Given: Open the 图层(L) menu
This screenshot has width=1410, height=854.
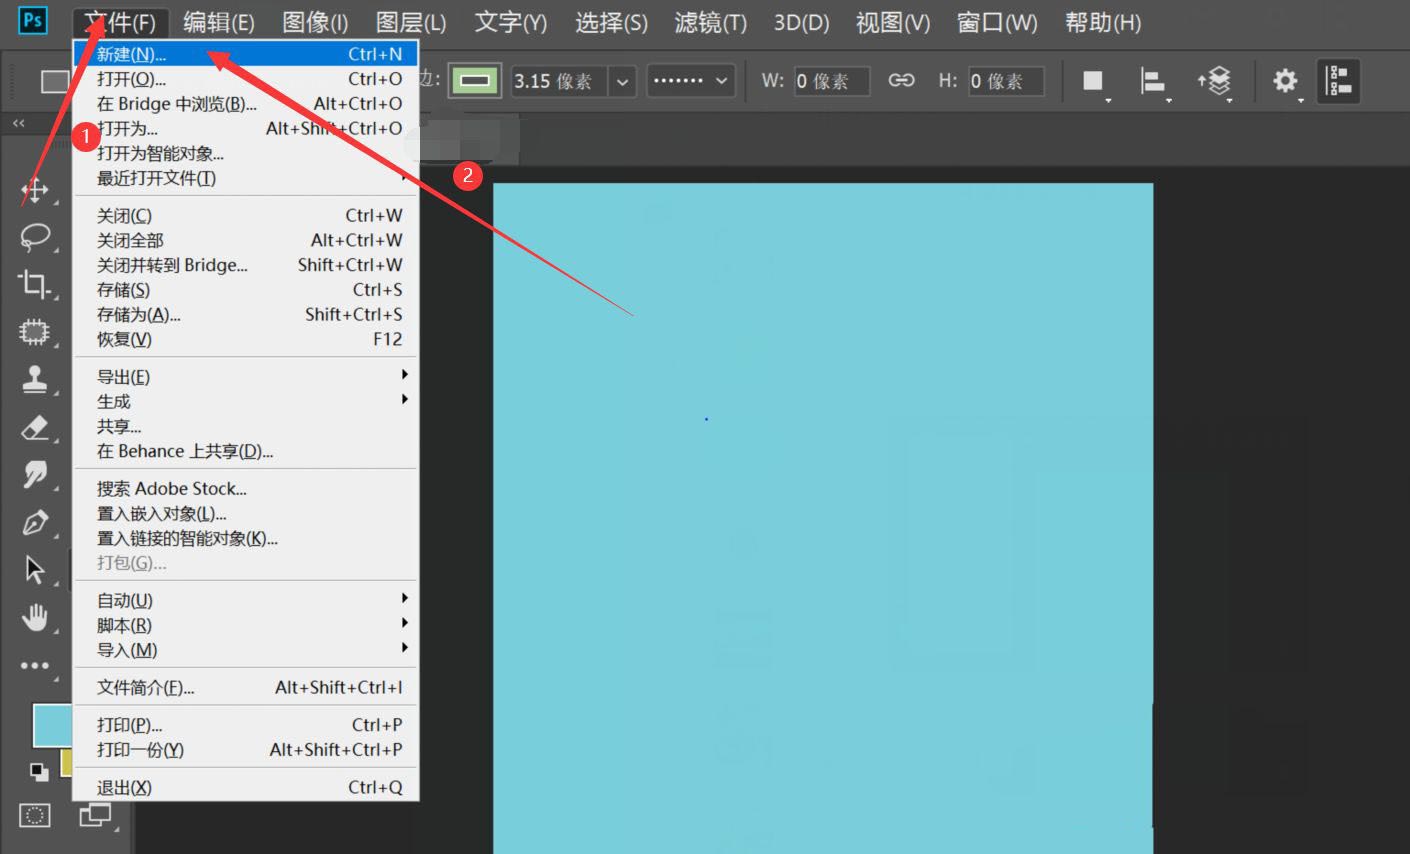Looking at the screenshot, I should point(411,22).
